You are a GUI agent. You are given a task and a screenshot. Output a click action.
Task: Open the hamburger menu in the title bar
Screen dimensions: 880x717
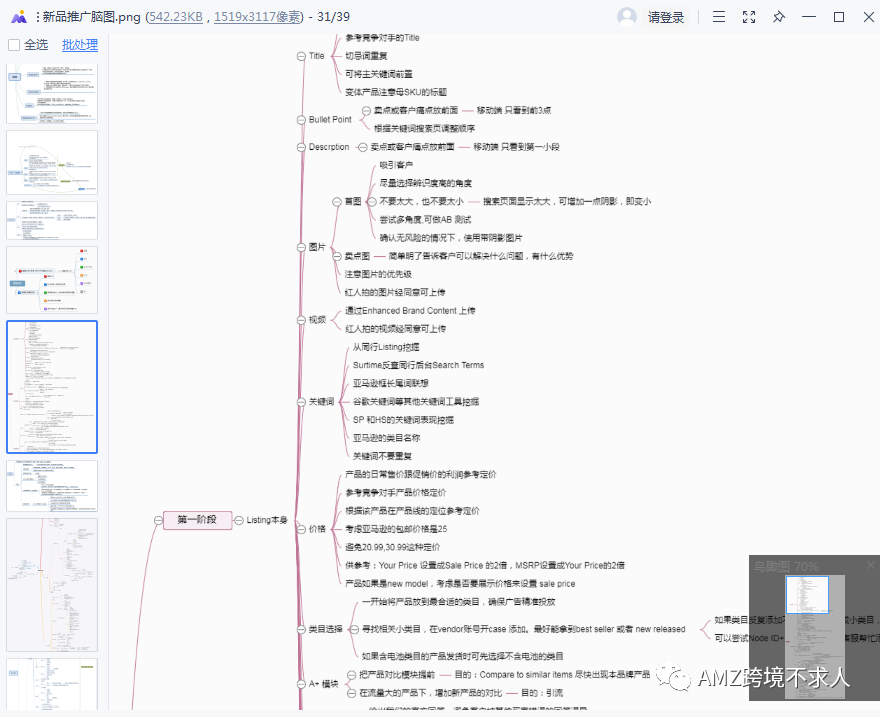tap(718, 17)
